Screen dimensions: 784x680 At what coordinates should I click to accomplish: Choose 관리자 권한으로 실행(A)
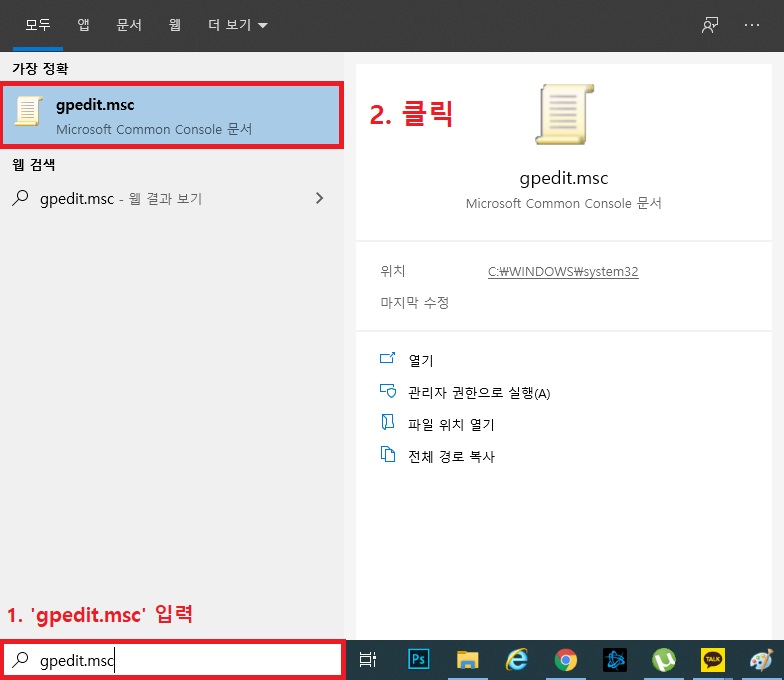click(x=479, y=392)
